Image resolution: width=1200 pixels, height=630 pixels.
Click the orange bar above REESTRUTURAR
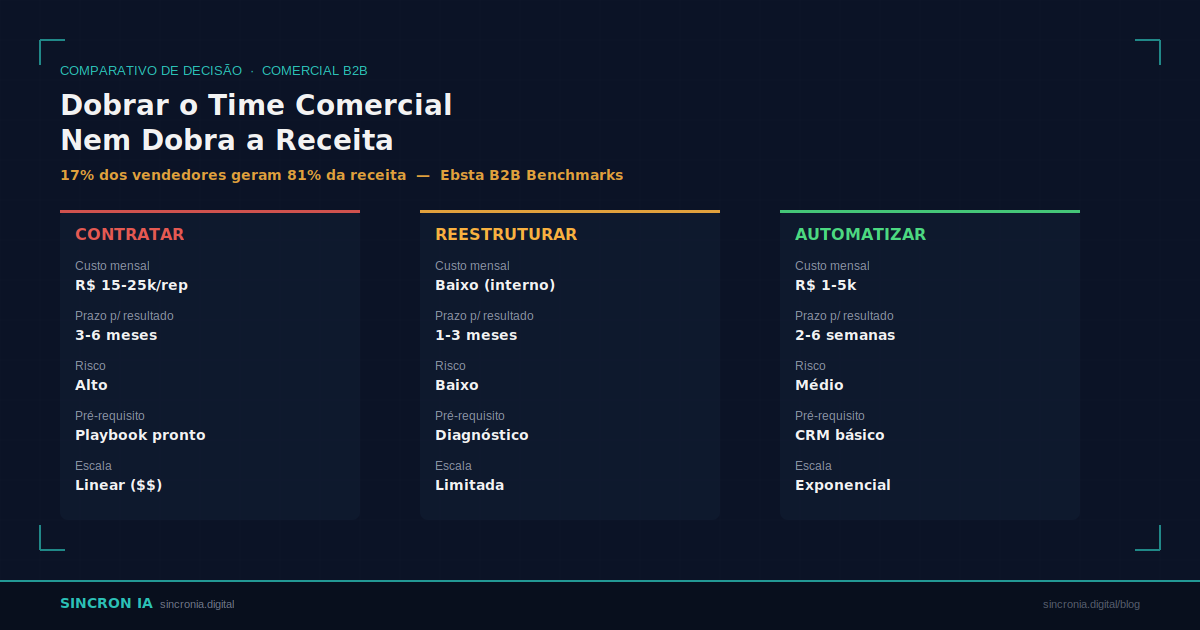[570, 212]
